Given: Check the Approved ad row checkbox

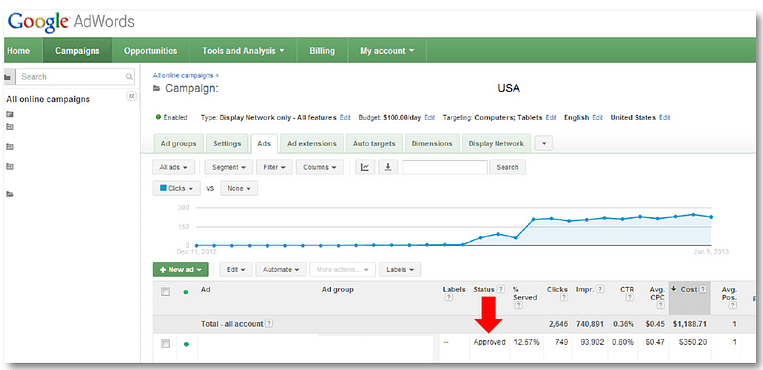Looking at the screenshot, I should [x=165, y=344].
